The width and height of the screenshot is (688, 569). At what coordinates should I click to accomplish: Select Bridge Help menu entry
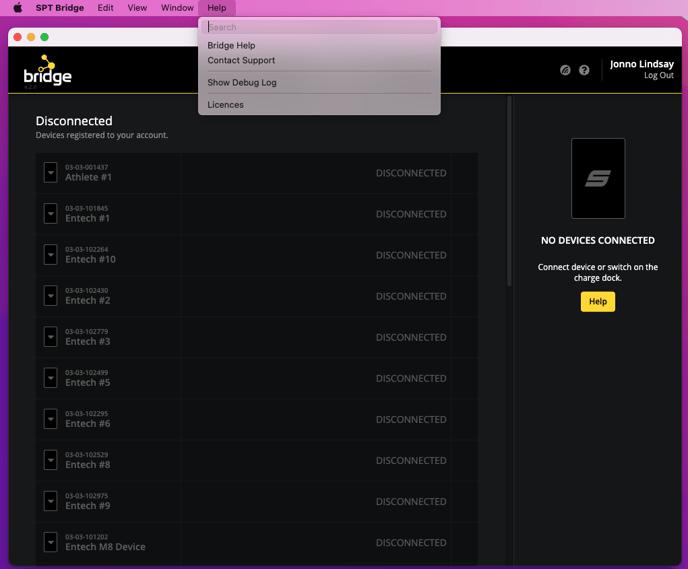coord(231,46)
